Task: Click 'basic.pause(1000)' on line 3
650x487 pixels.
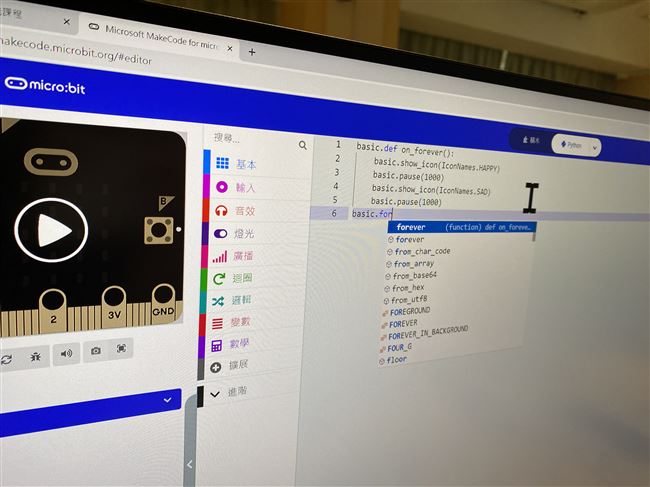Action: pyautogui.click(x=408, y=177)
